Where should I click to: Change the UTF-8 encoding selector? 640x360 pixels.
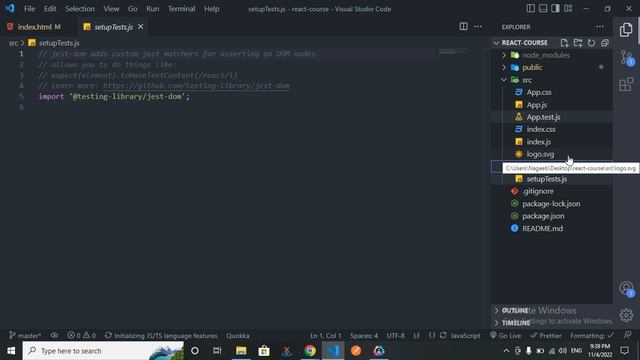coord(395,336)
